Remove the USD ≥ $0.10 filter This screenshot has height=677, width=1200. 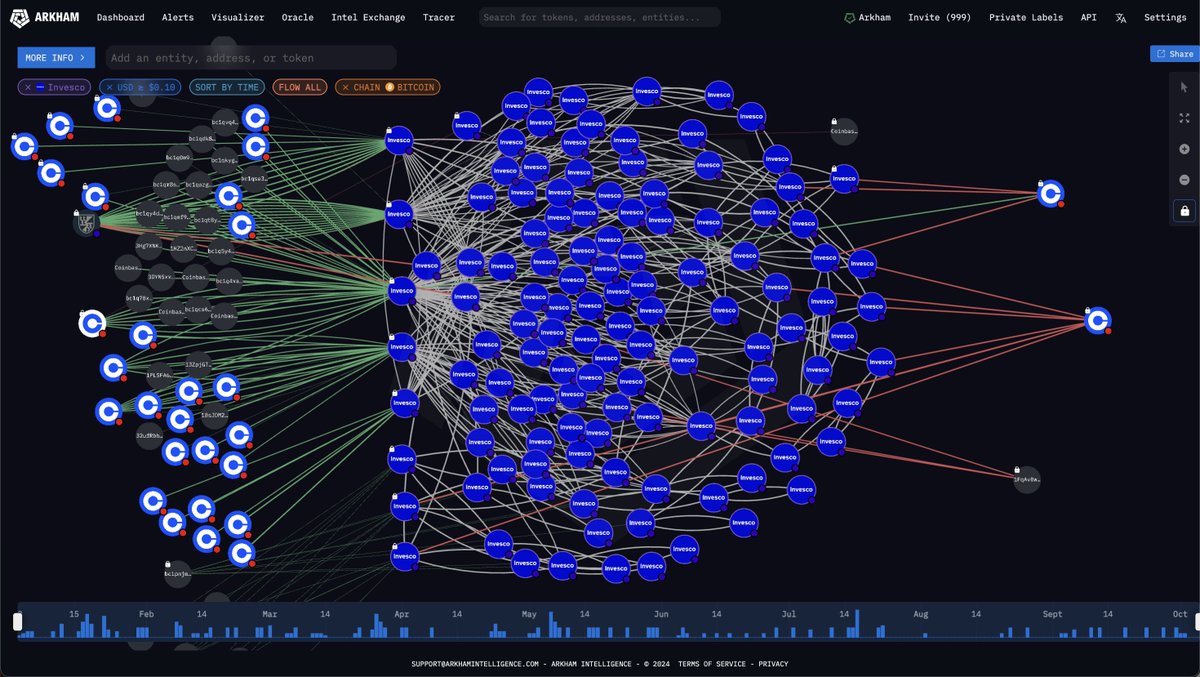click(111, 88)
